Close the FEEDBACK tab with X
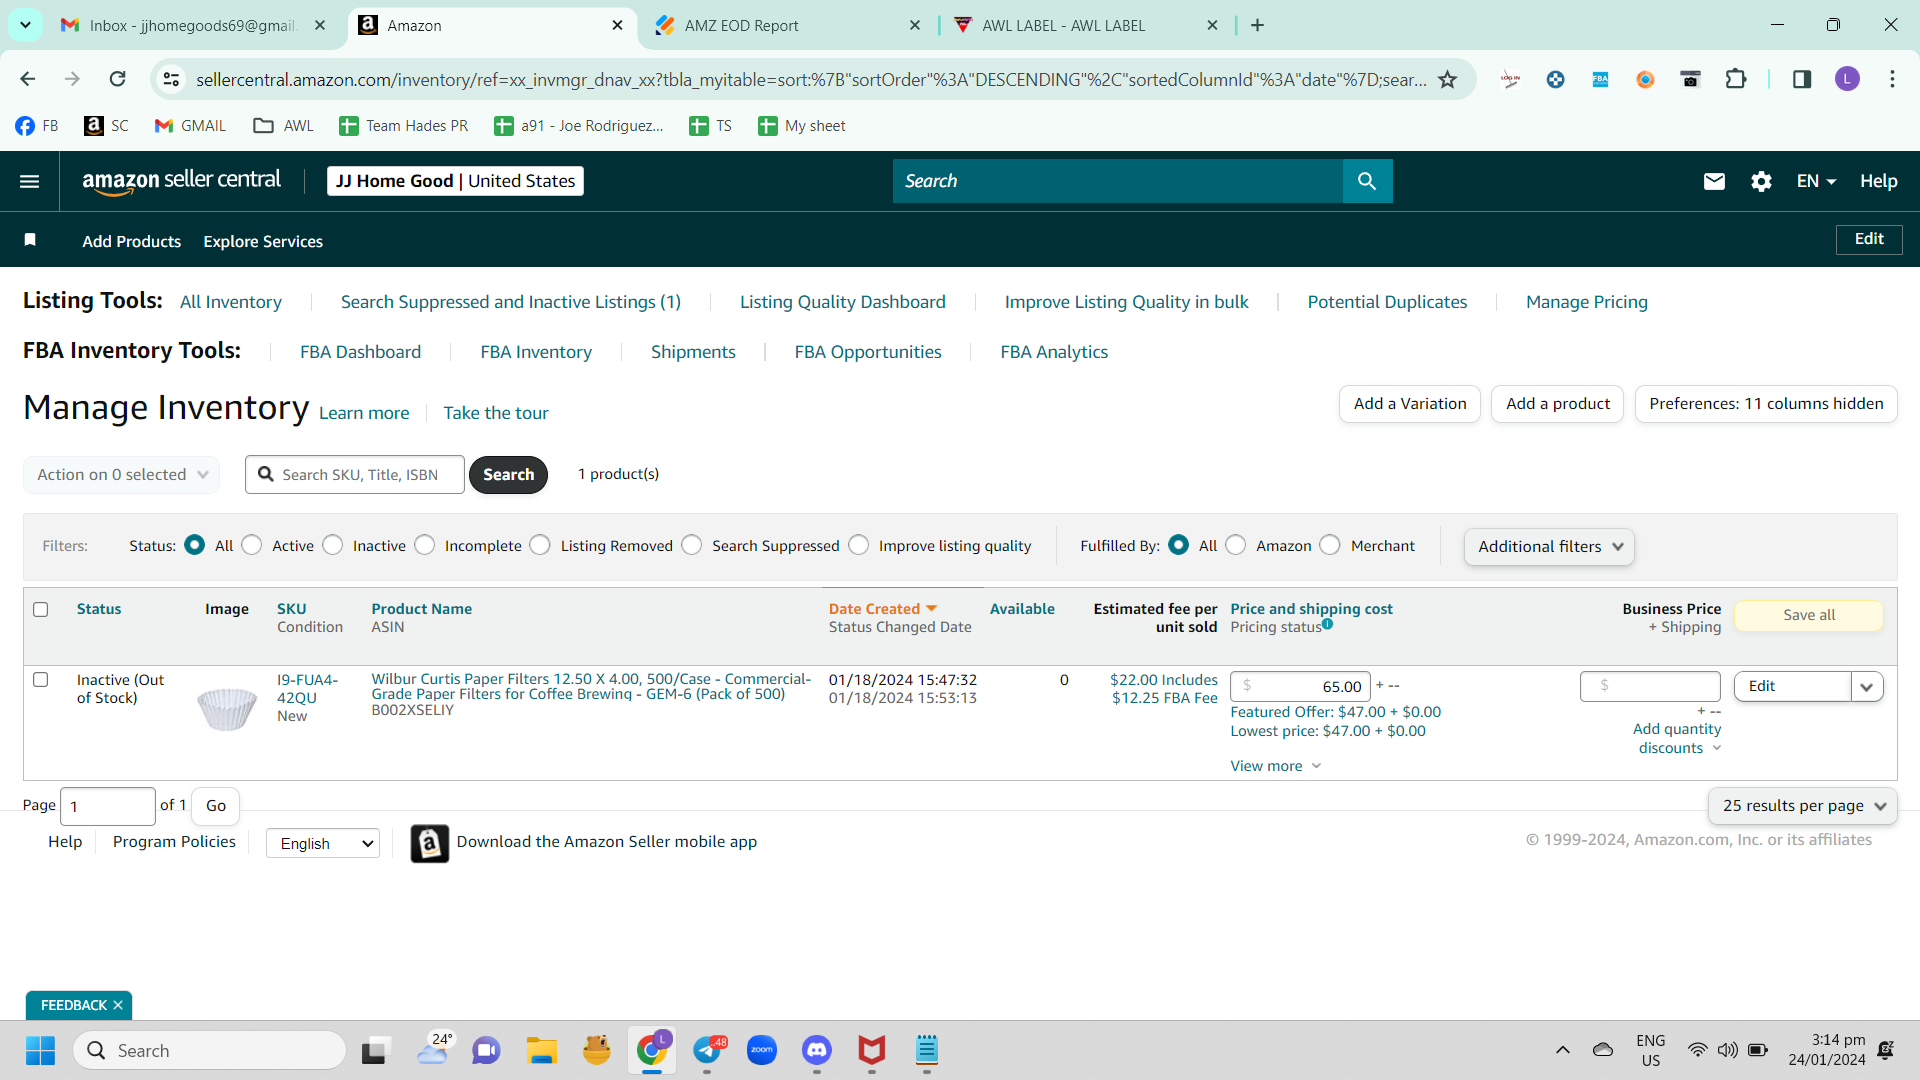 click(x=118, y=1005)
